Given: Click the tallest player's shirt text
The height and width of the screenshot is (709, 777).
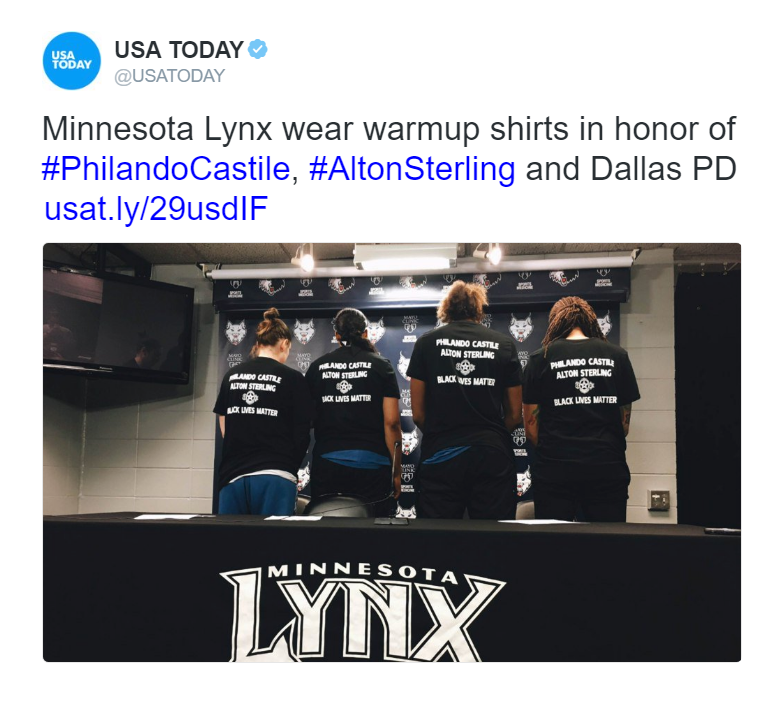Looking at the screenshot, I should [x=466, y=362].
